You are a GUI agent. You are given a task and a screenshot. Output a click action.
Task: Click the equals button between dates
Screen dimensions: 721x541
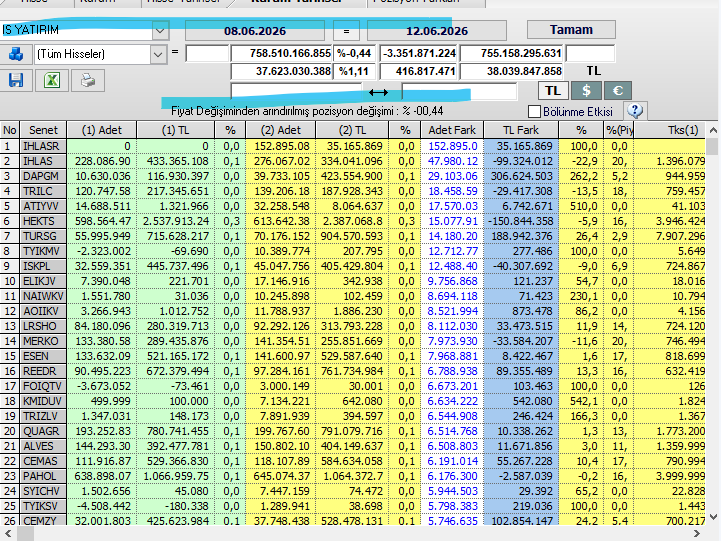click(x=346, y=31)
